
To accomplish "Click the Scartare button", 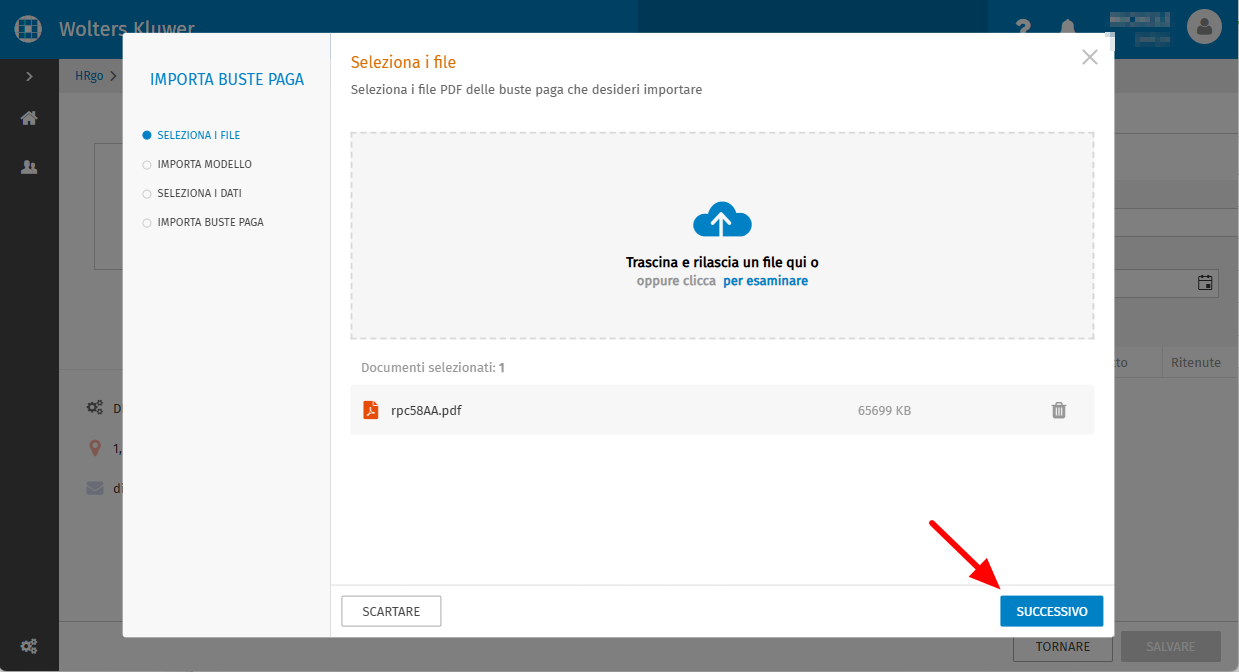I will (391, 611).
